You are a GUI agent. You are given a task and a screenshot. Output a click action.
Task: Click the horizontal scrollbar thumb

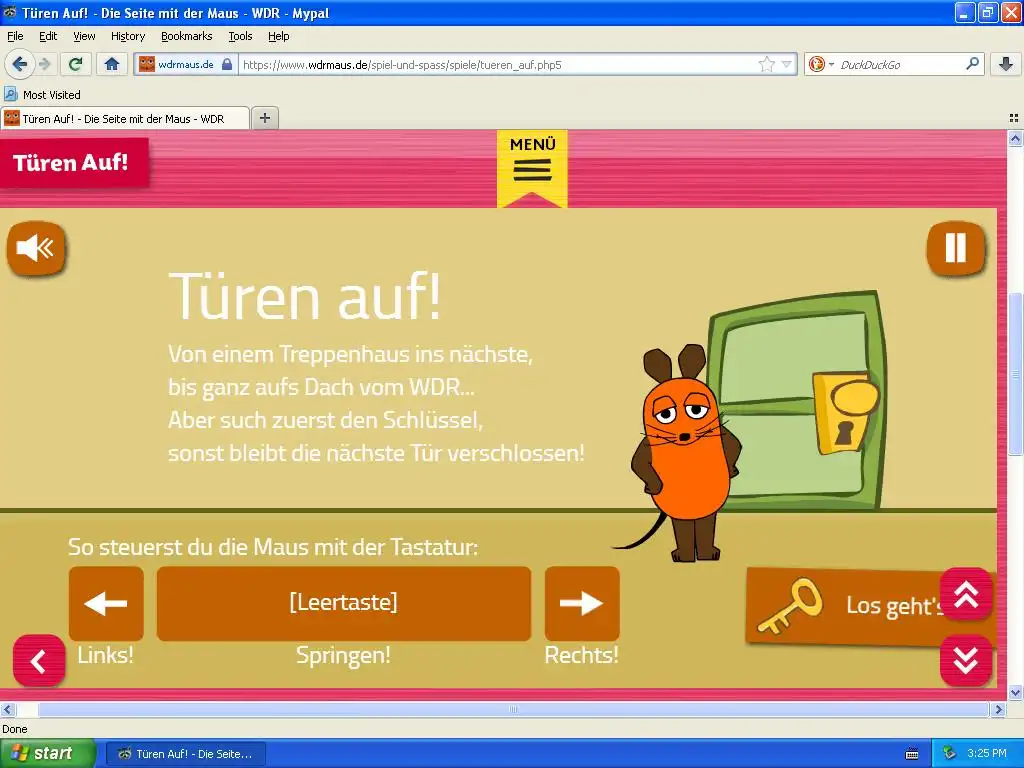(513, 709)
